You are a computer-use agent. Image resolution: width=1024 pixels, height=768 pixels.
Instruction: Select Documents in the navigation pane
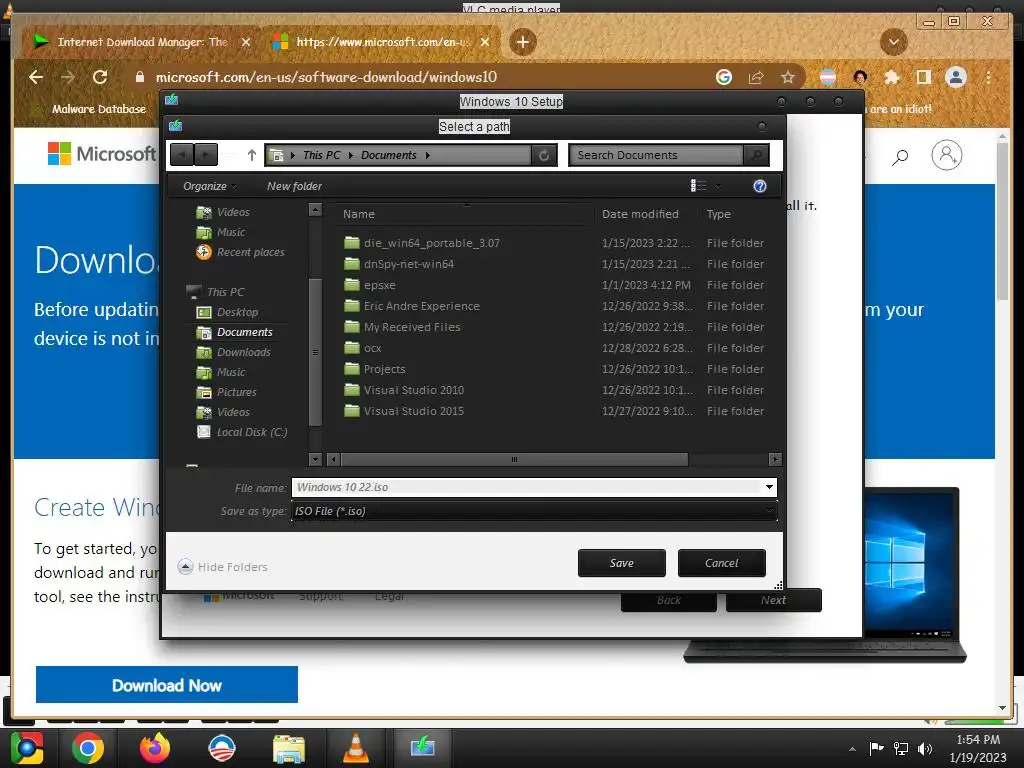click(x=244, y=332)
